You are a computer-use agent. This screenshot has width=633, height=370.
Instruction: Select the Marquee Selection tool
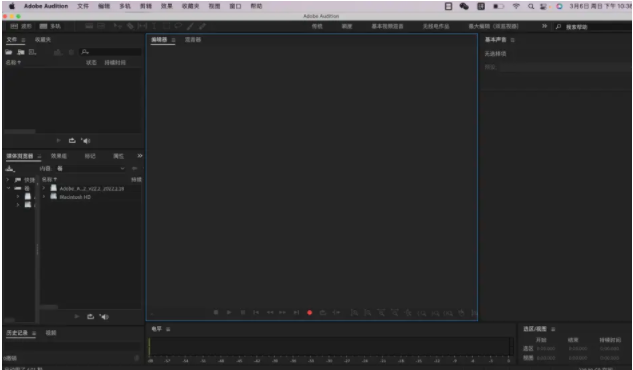click(x=166, y=26)
